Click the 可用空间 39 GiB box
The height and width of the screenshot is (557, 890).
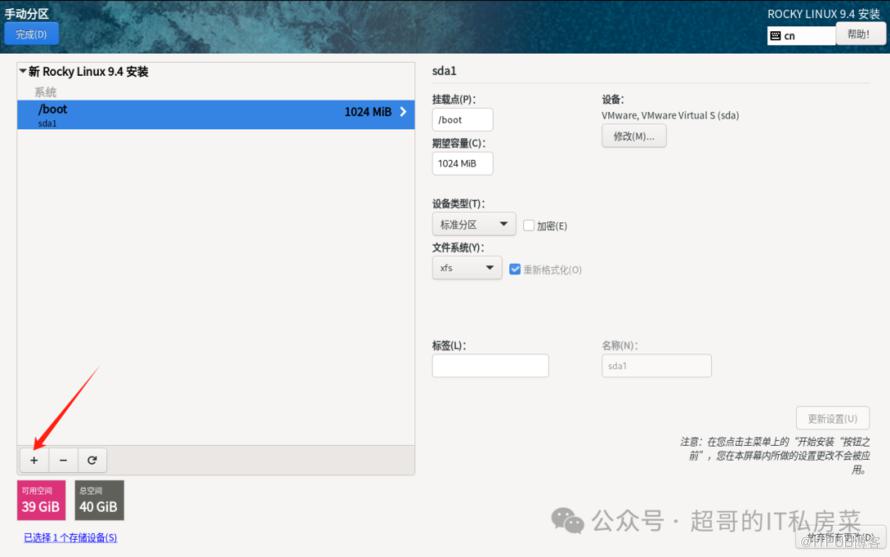41,500
